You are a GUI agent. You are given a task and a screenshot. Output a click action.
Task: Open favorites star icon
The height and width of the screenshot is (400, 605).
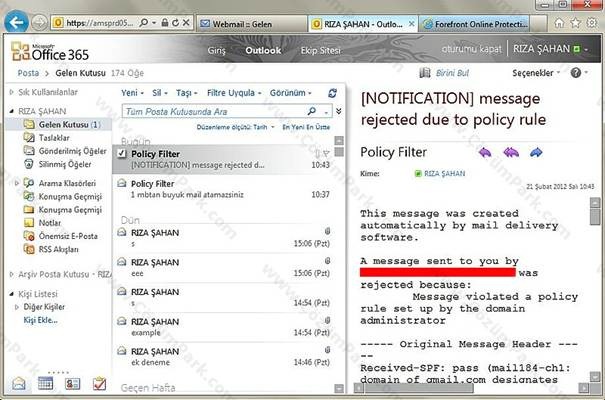click(x=575, y=23)
